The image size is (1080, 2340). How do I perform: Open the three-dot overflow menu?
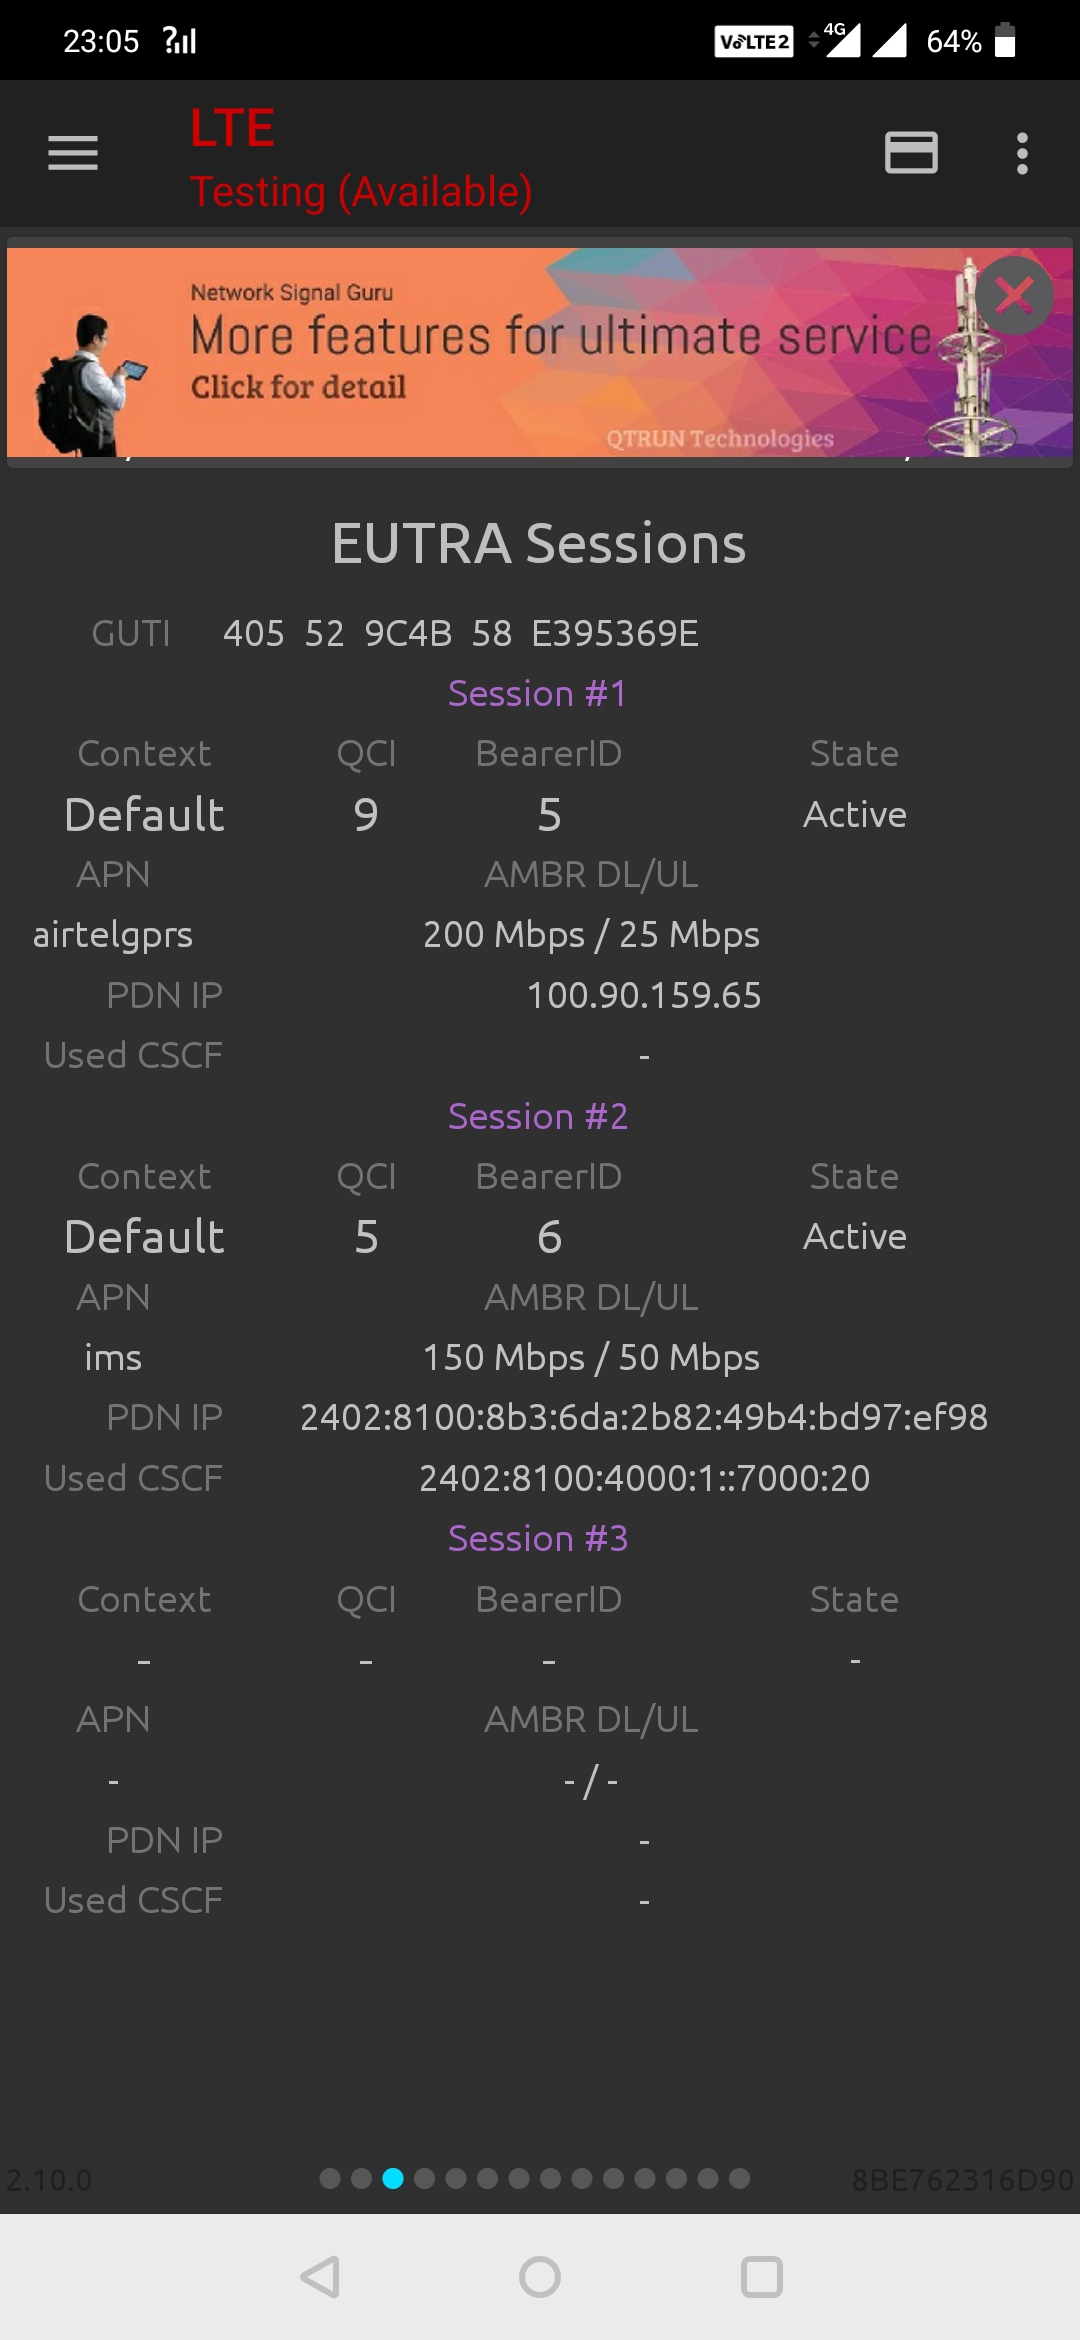[x=1021, y=153]
